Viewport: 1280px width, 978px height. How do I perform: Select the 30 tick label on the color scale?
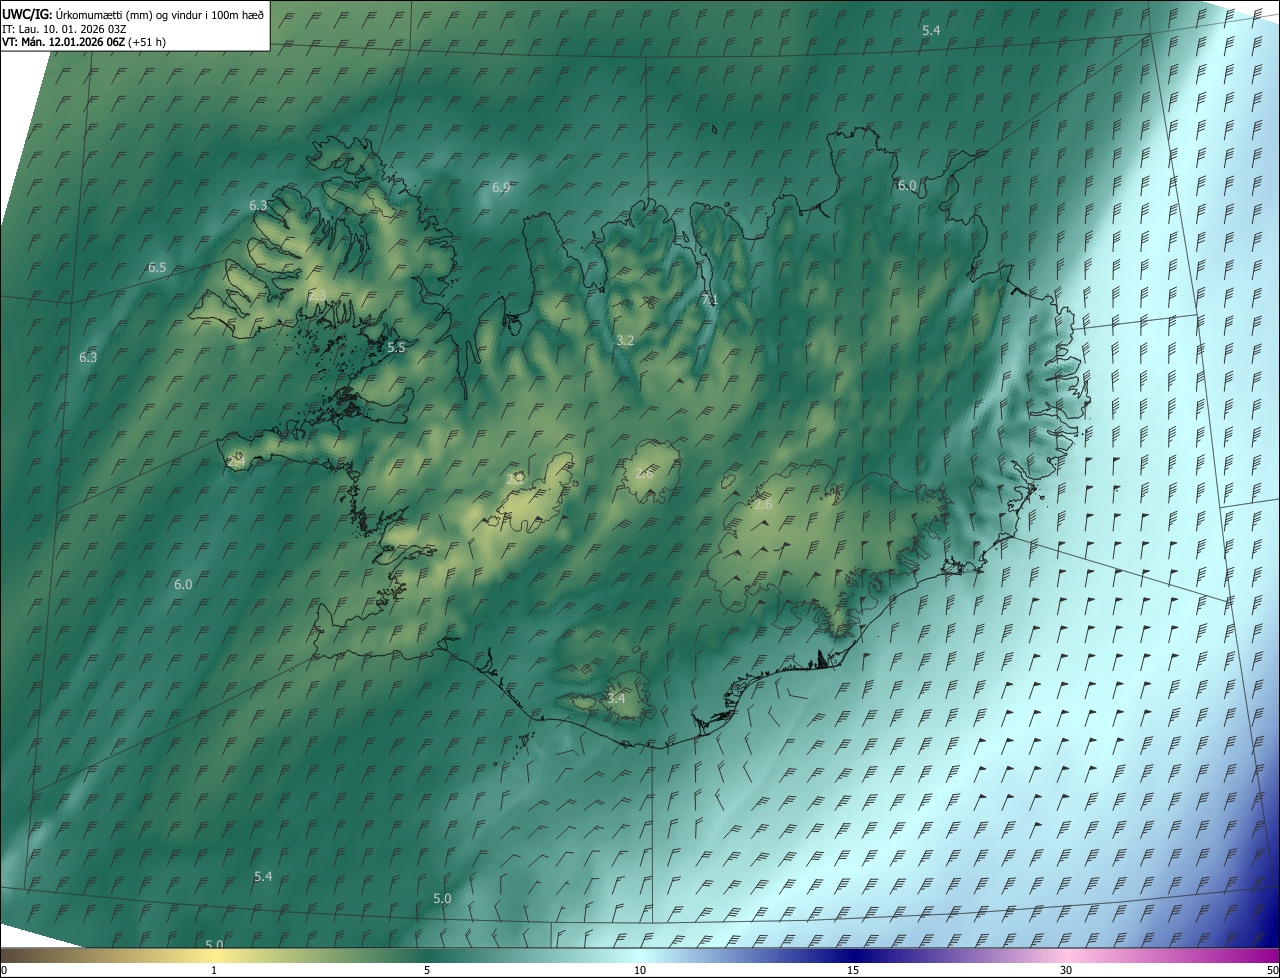coord(1066,971)
